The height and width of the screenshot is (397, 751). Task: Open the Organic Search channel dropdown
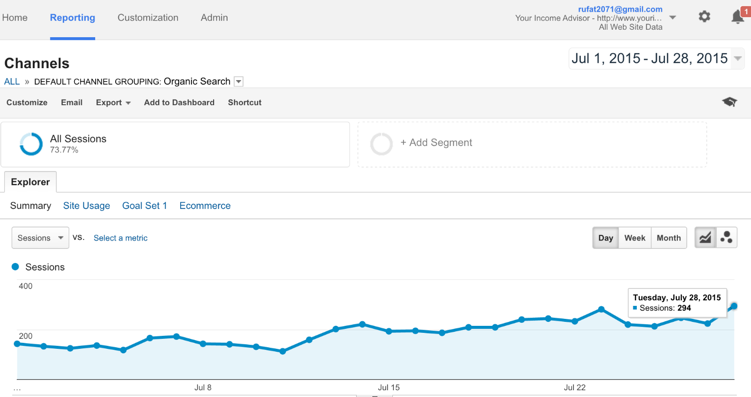click(239, 81)
